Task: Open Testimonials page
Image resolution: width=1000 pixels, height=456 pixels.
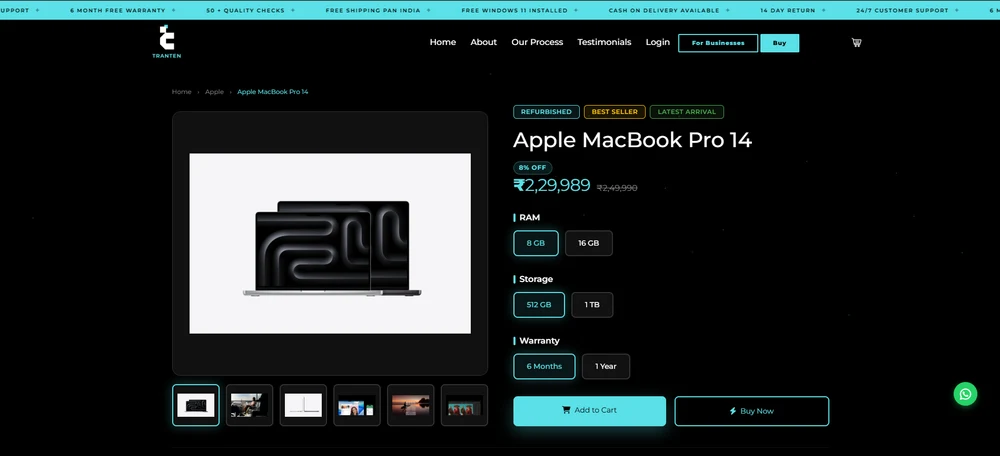Action: tap(604, 42)
